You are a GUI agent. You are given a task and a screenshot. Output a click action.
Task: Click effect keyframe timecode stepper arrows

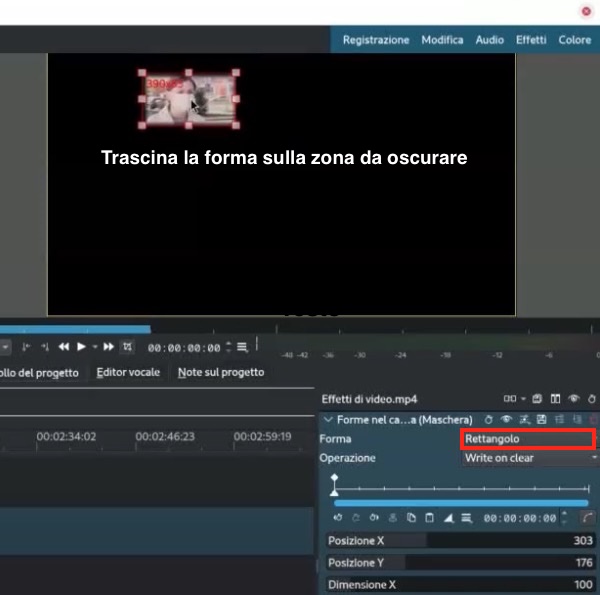click(564, 517)
